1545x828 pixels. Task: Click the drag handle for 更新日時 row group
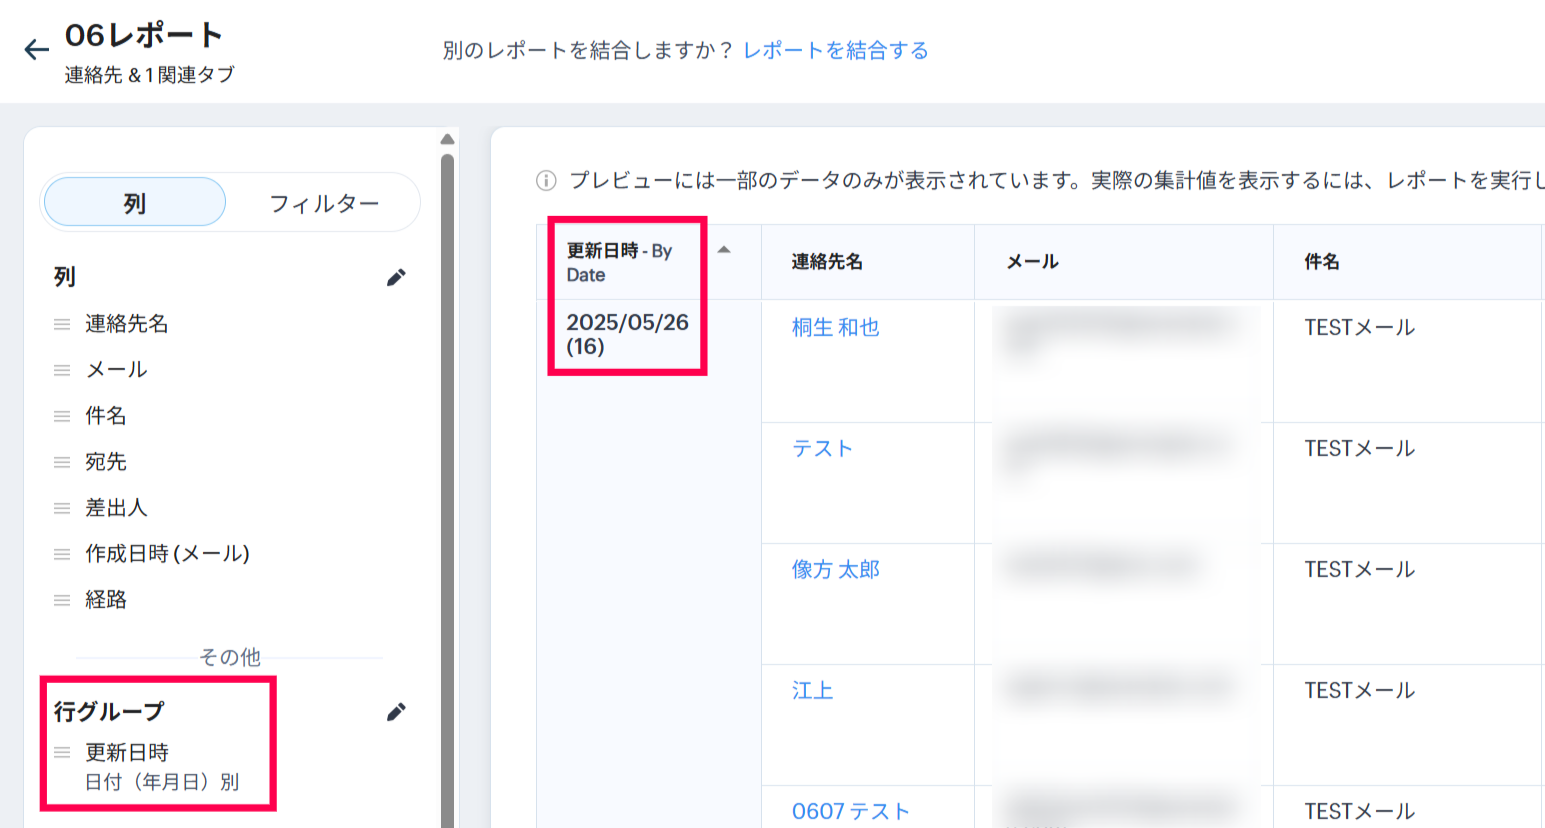click(62, 753)
